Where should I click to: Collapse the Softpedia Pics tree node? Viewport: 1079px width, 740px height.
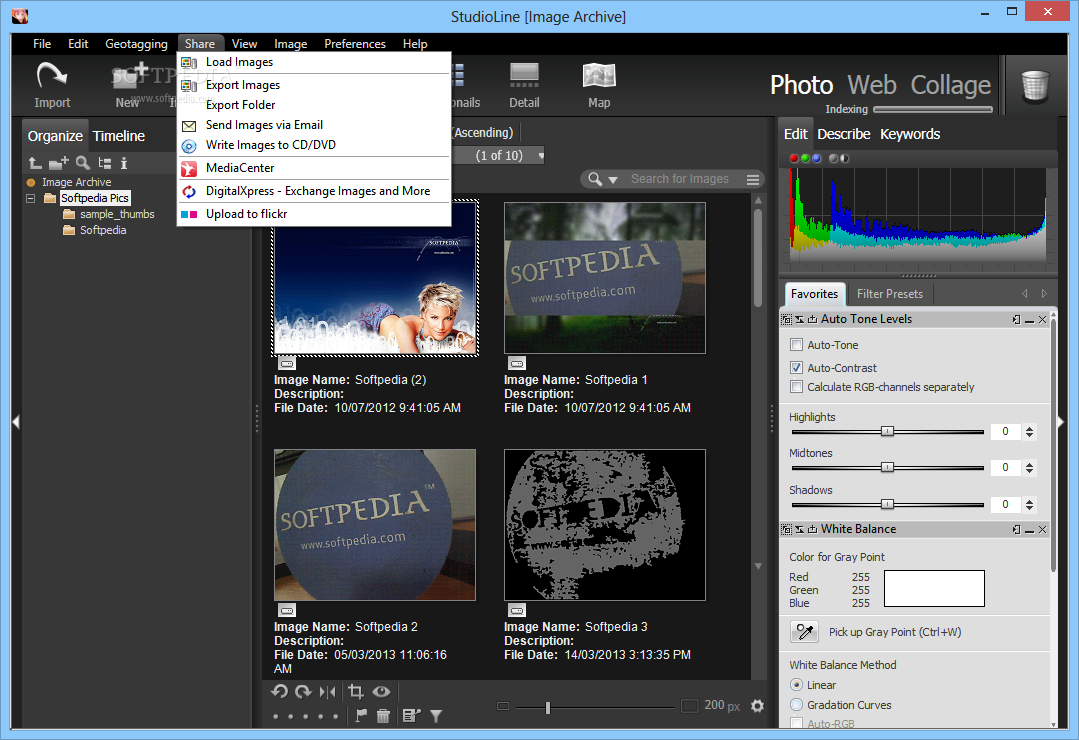31,198
